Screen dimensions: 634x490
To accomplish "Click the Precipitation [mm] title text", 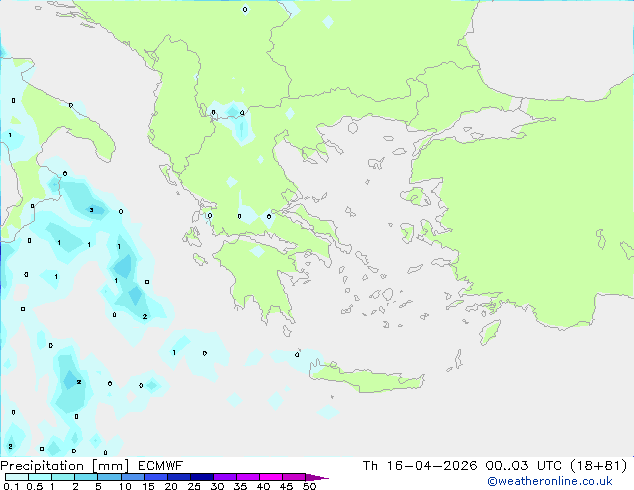I will point(64,466).
